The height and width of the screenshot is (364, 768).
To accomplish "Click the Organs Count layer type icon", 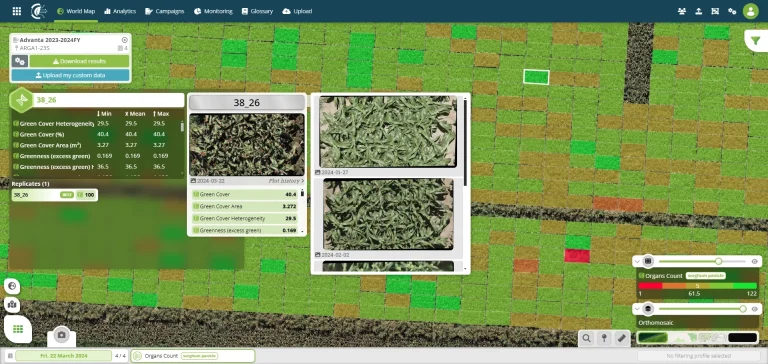I will [648, 261].
